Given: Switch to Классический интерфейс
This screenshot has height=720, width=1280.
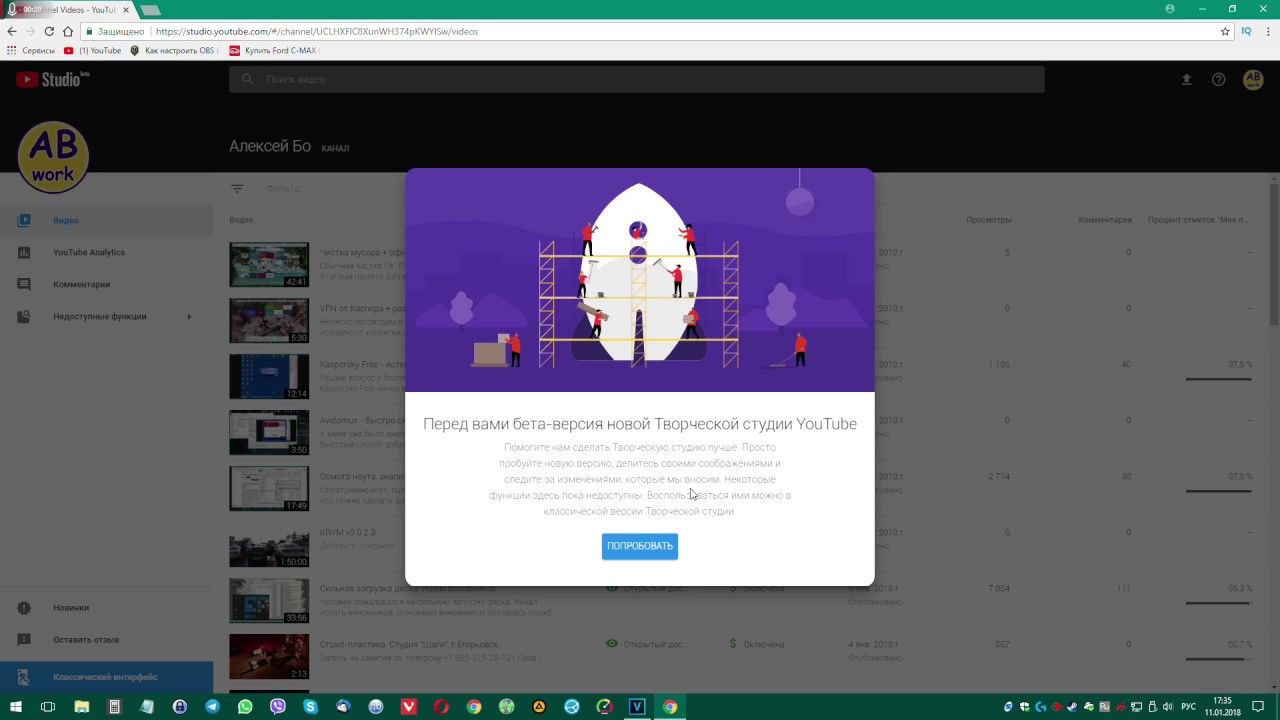Looking at the screenshot, I should tap(106, 677).
